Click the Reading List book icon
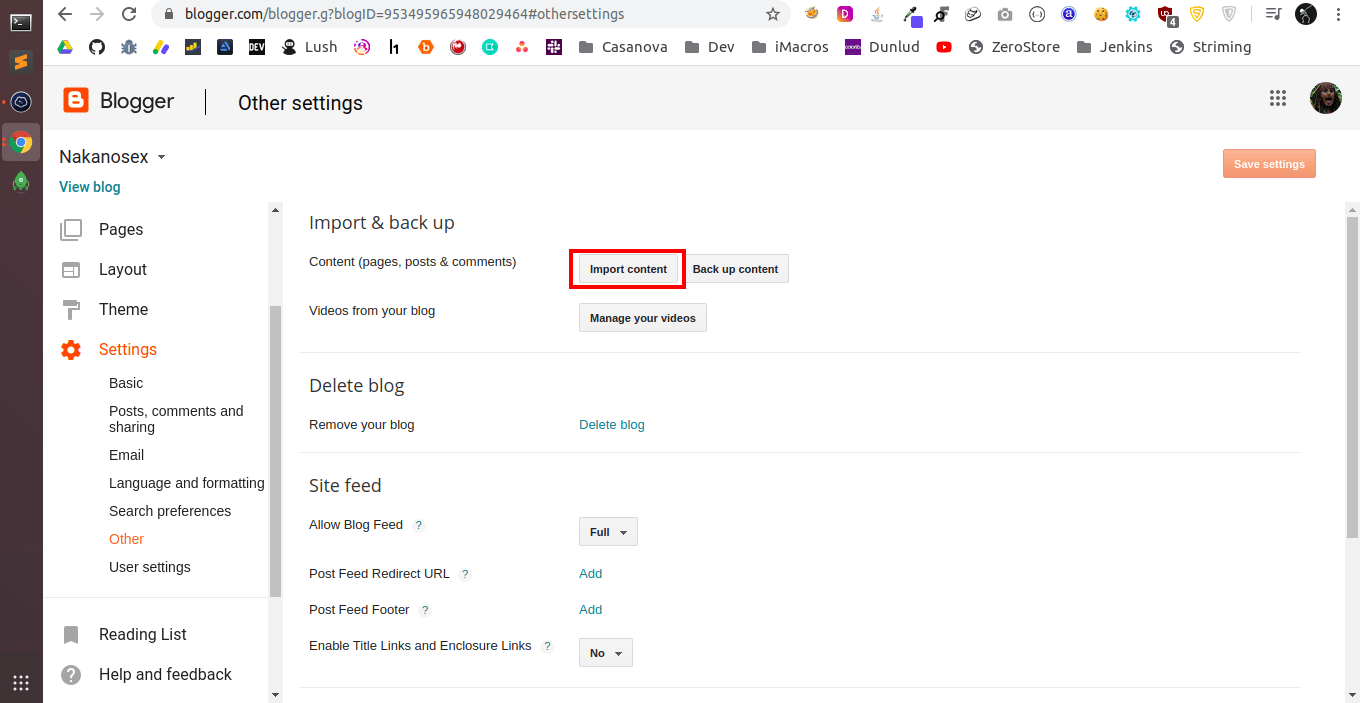1360x703 pixels. pos(71,634)
